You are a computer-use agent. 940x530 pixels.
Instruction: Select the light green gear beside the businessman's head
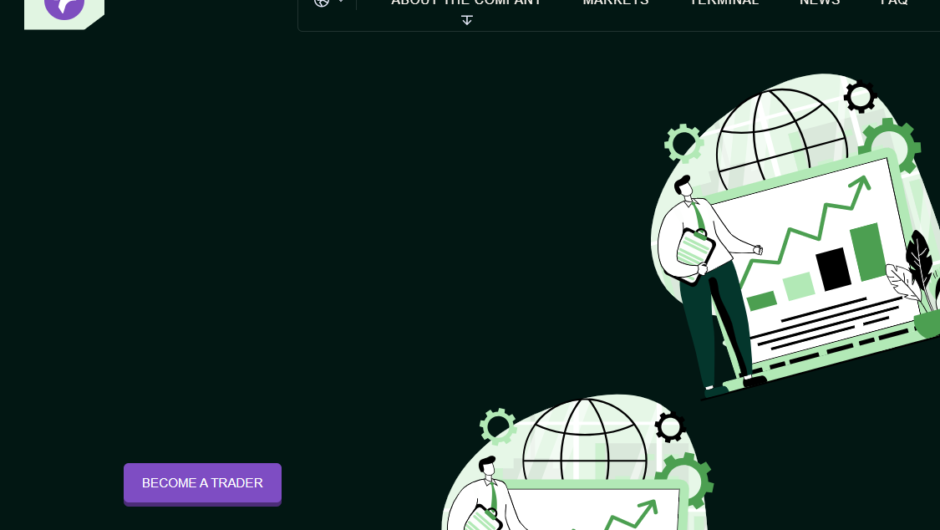(x=684, y=143)
